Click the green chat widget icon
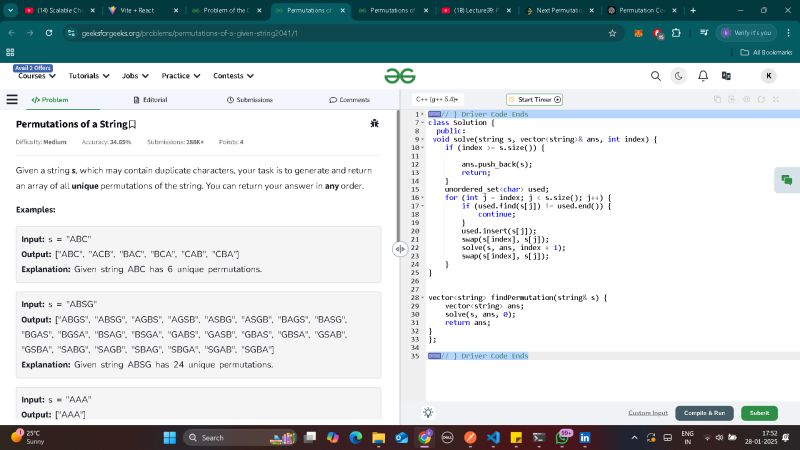 tap(787, 180)
